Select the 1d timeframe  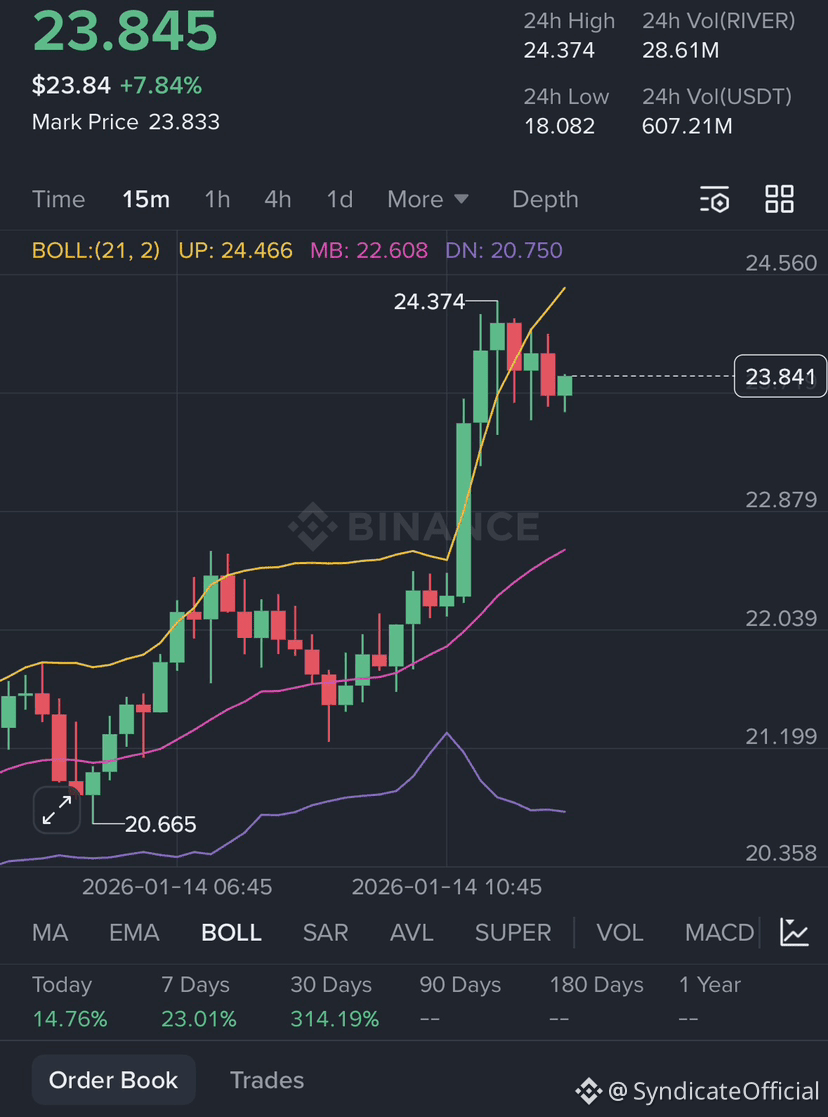pyautogui.click(x=340, y=199)
